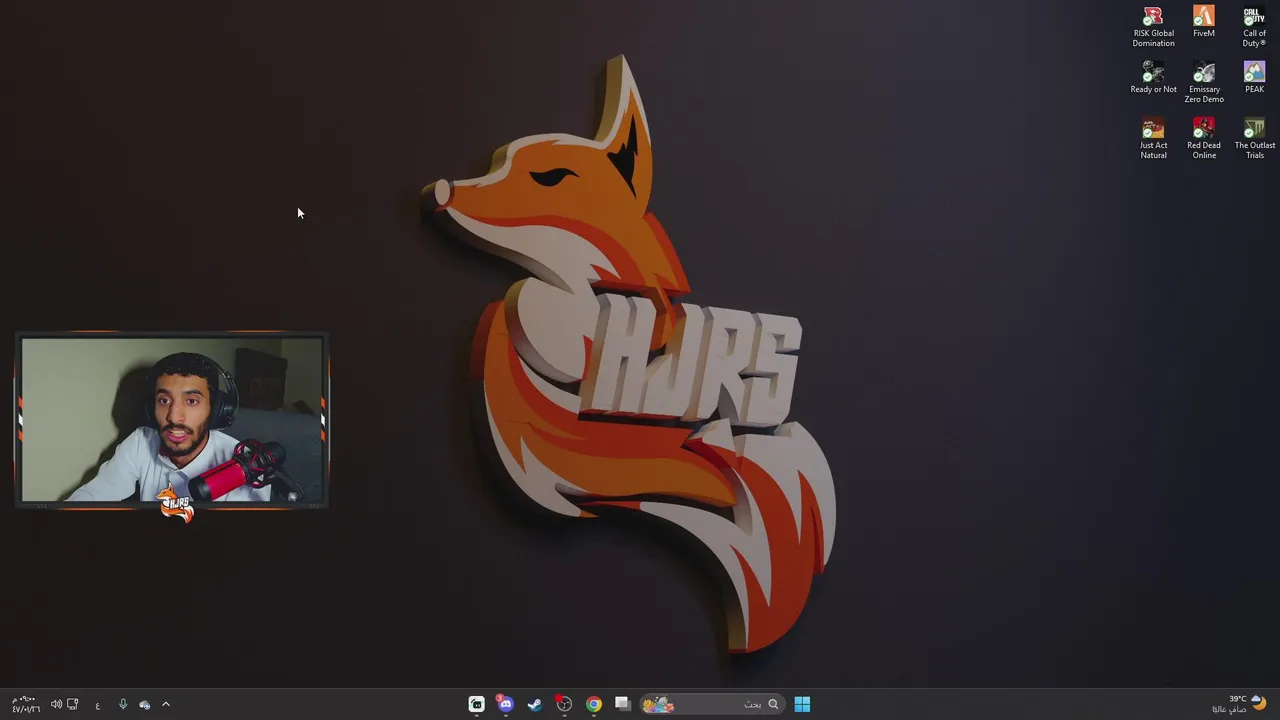Select the Call of Duty desktop icon
This screenshot has width=1280, height=720.
(x=1254, y=27)
